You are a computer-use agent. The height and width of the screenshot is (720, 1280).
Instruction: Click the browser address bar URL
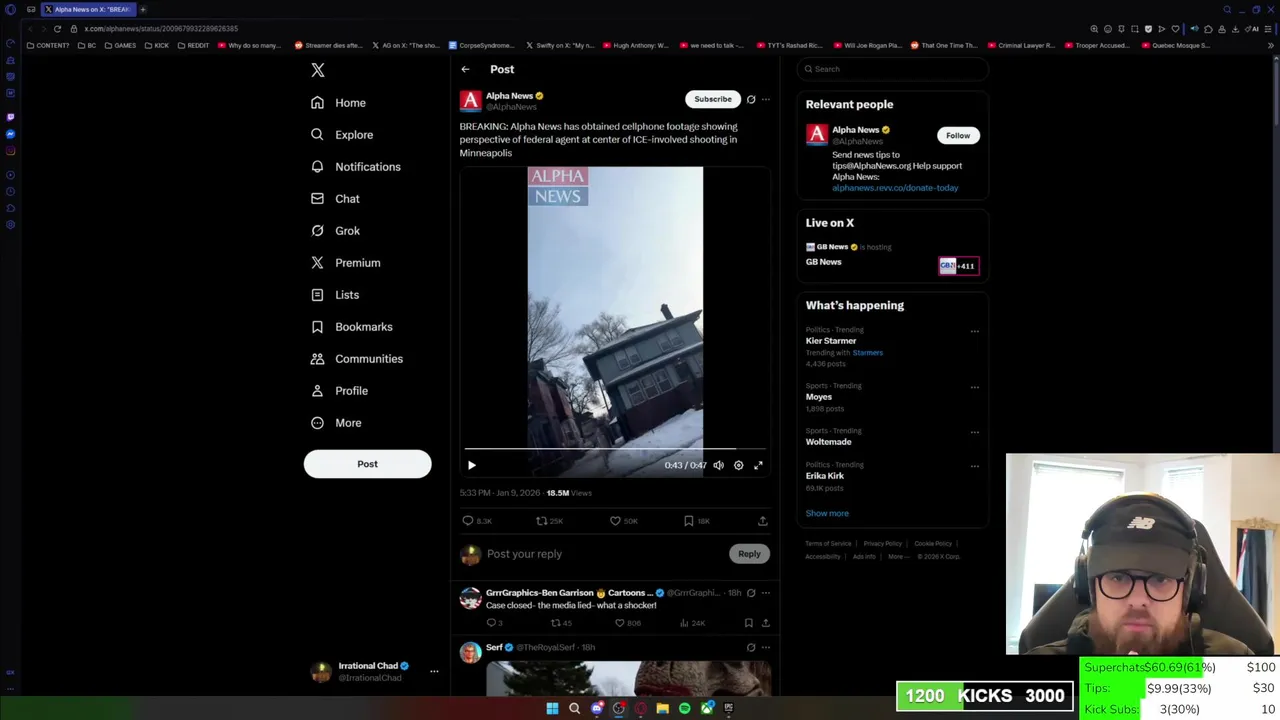coord(161,28)
